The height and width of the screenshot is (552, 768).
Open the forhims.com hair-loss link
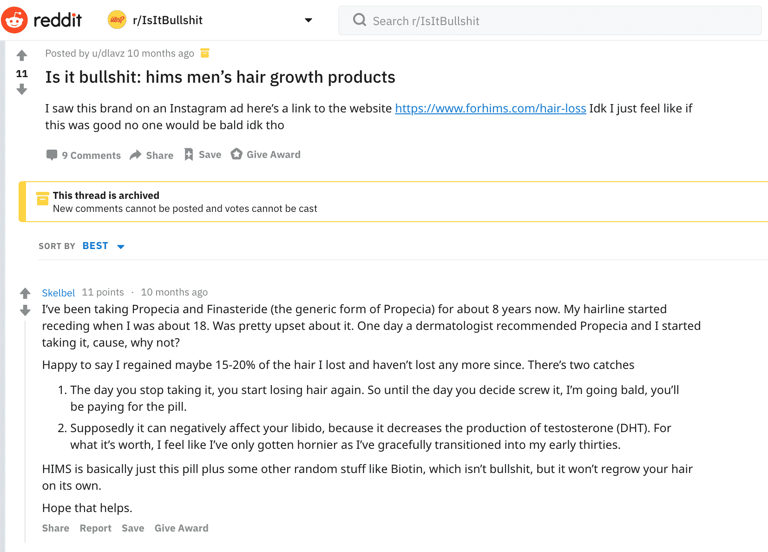pos(490,108)
